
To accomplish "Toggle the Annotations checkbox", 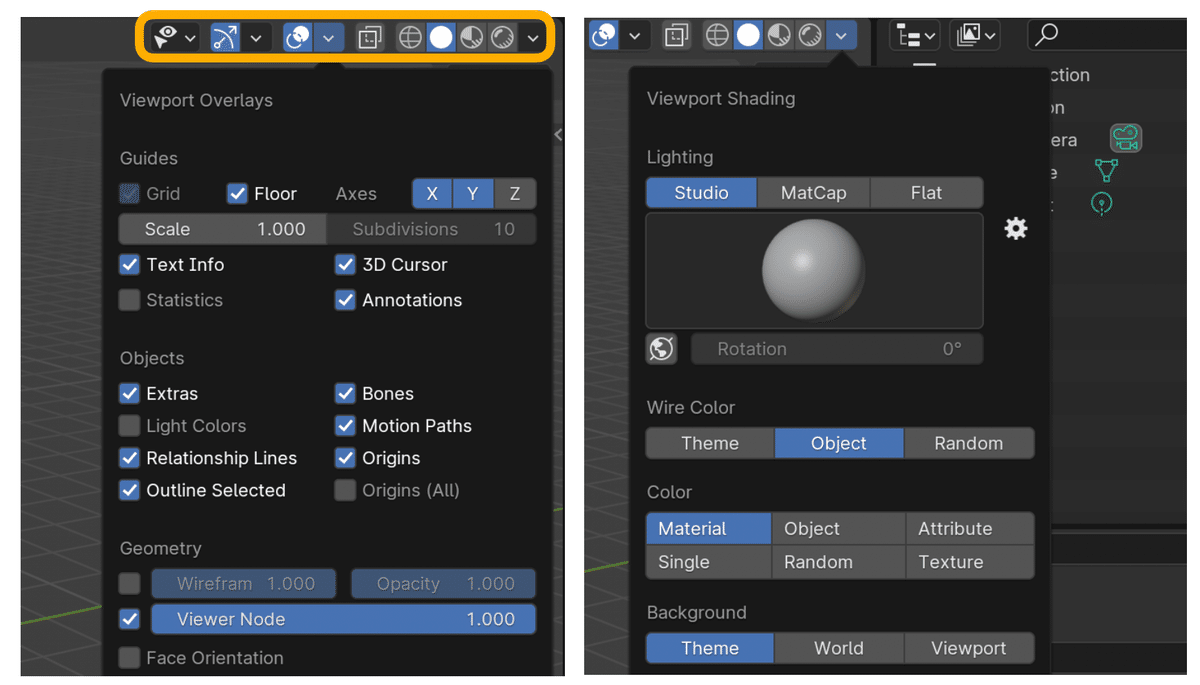I will [x=345, y=300].
